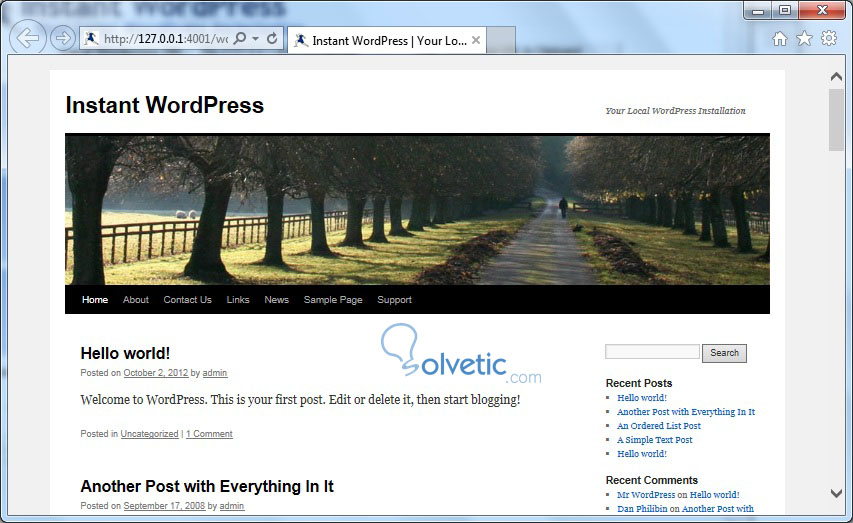Click the Instant WordPress site title
The width and height of the screenshot is (853, 523).
click(164, 105)
